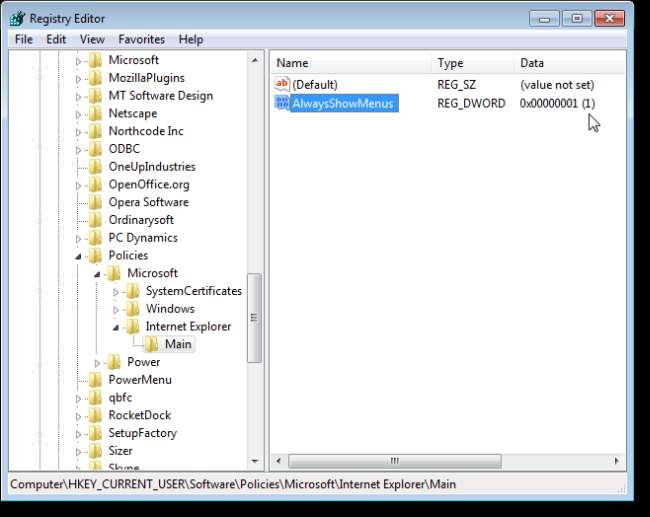Click the values pane horizontal scrollbar thumb
Image resolution: width=650 pixels, height=517 pixels.
395,461
